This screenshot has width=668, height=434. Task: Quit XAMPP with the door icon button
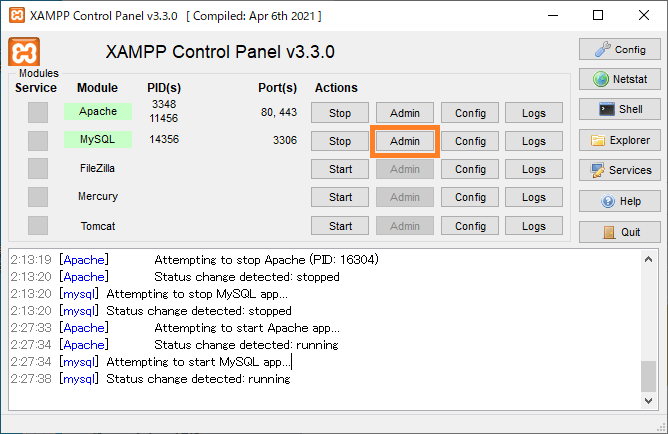(619, 232)
